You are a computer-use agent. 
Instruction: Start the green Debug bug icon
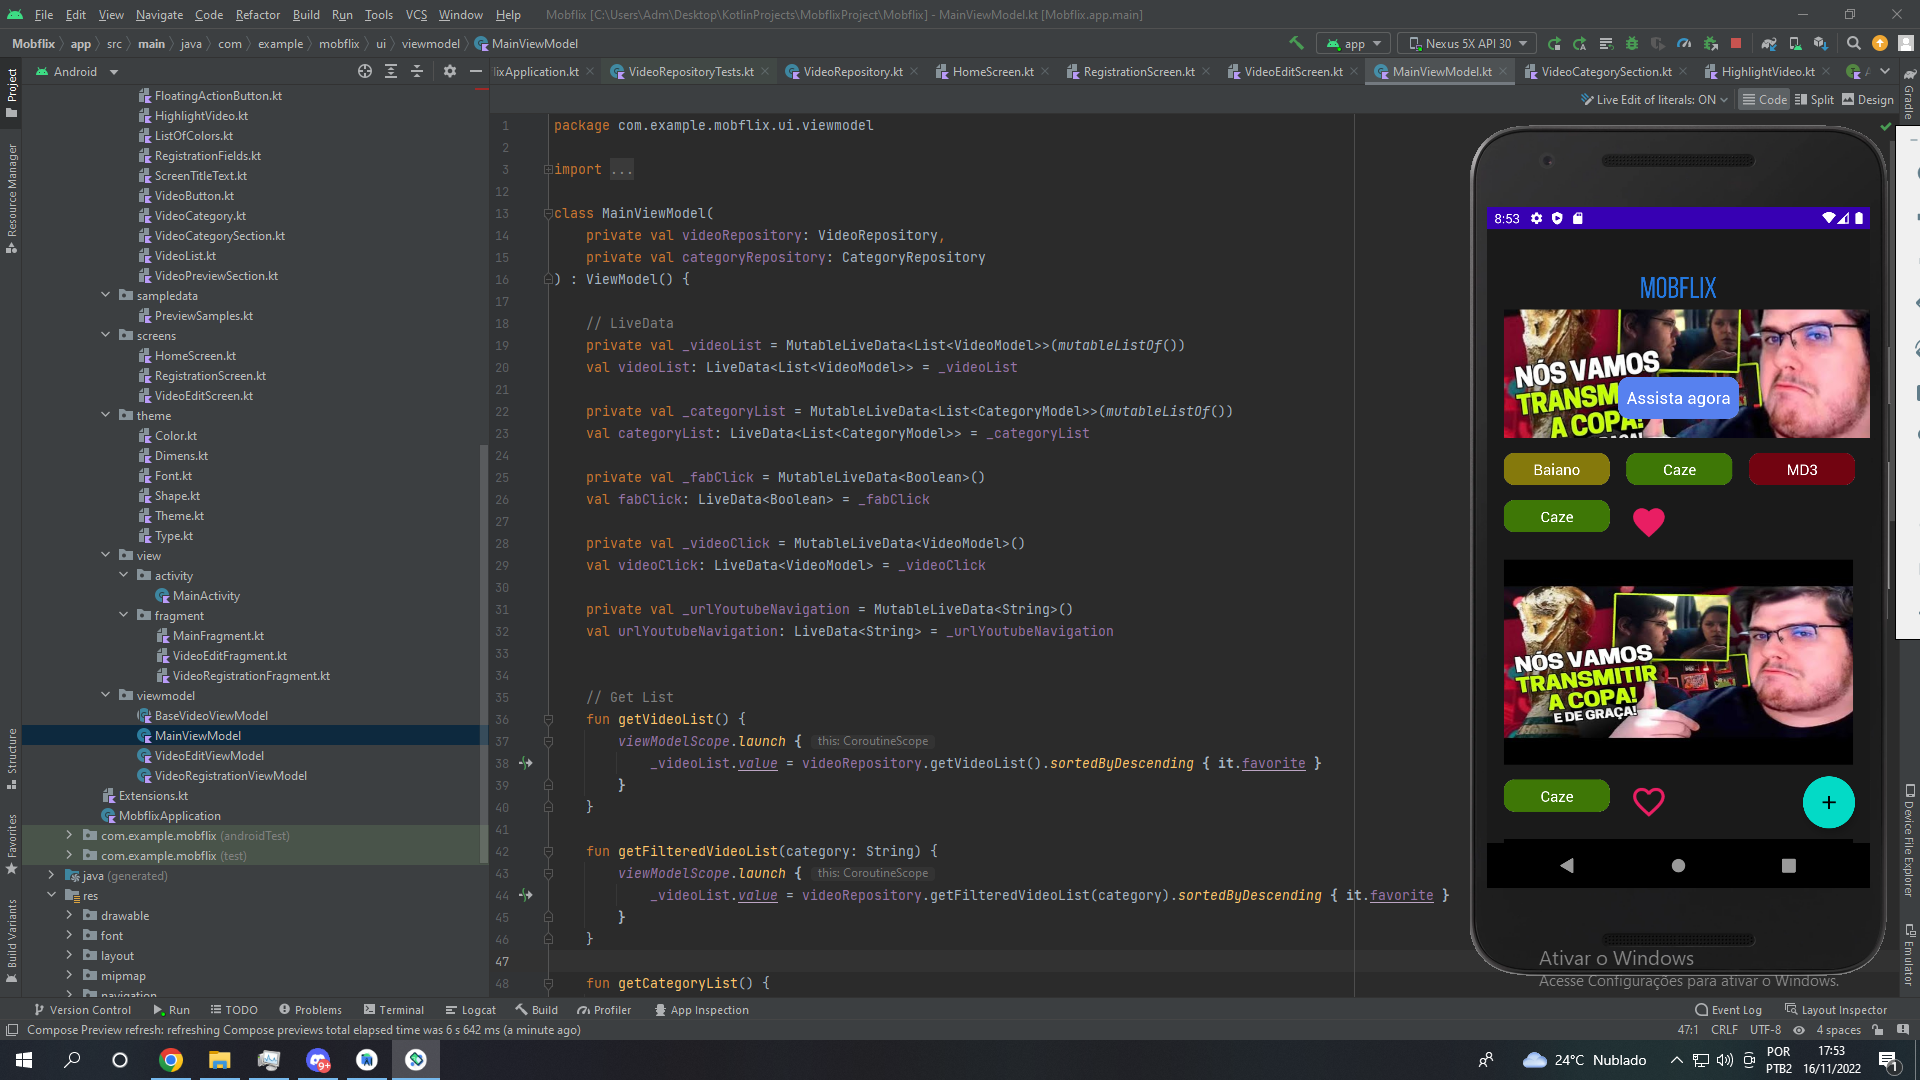point(1632,44)
